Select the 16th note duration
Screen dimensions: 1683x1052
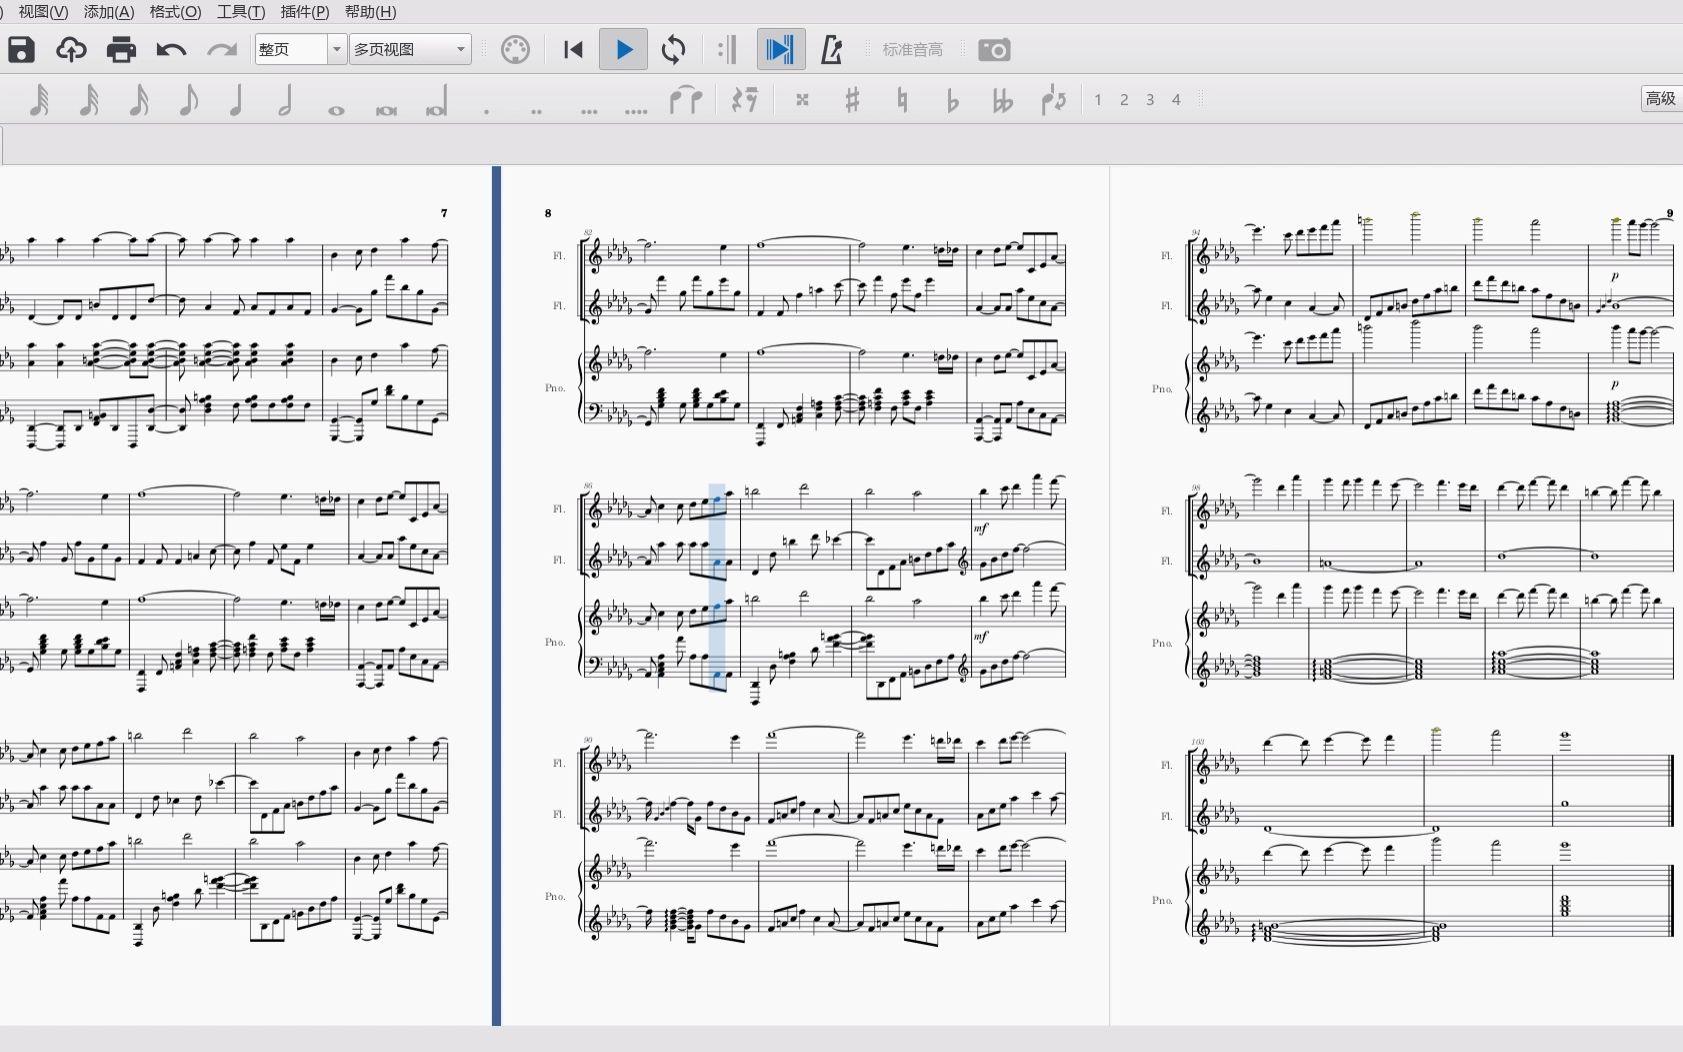[138, 100]
